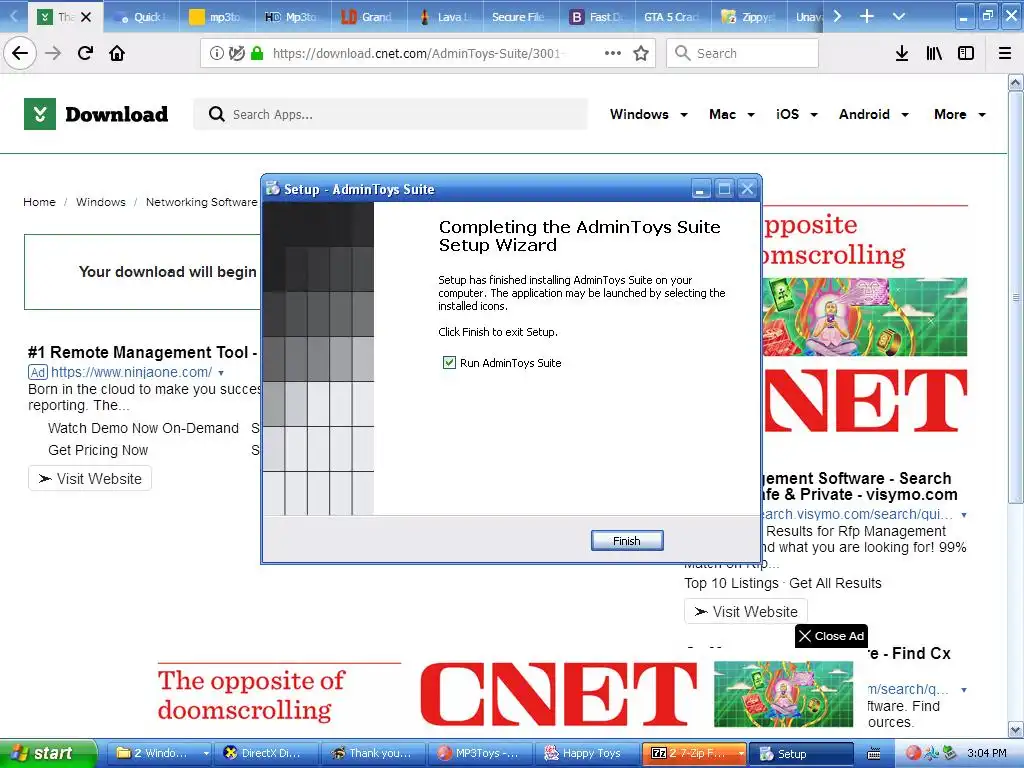Expand the Android menu dropdown
This screenshot has height=768, width=1024.
904,115
